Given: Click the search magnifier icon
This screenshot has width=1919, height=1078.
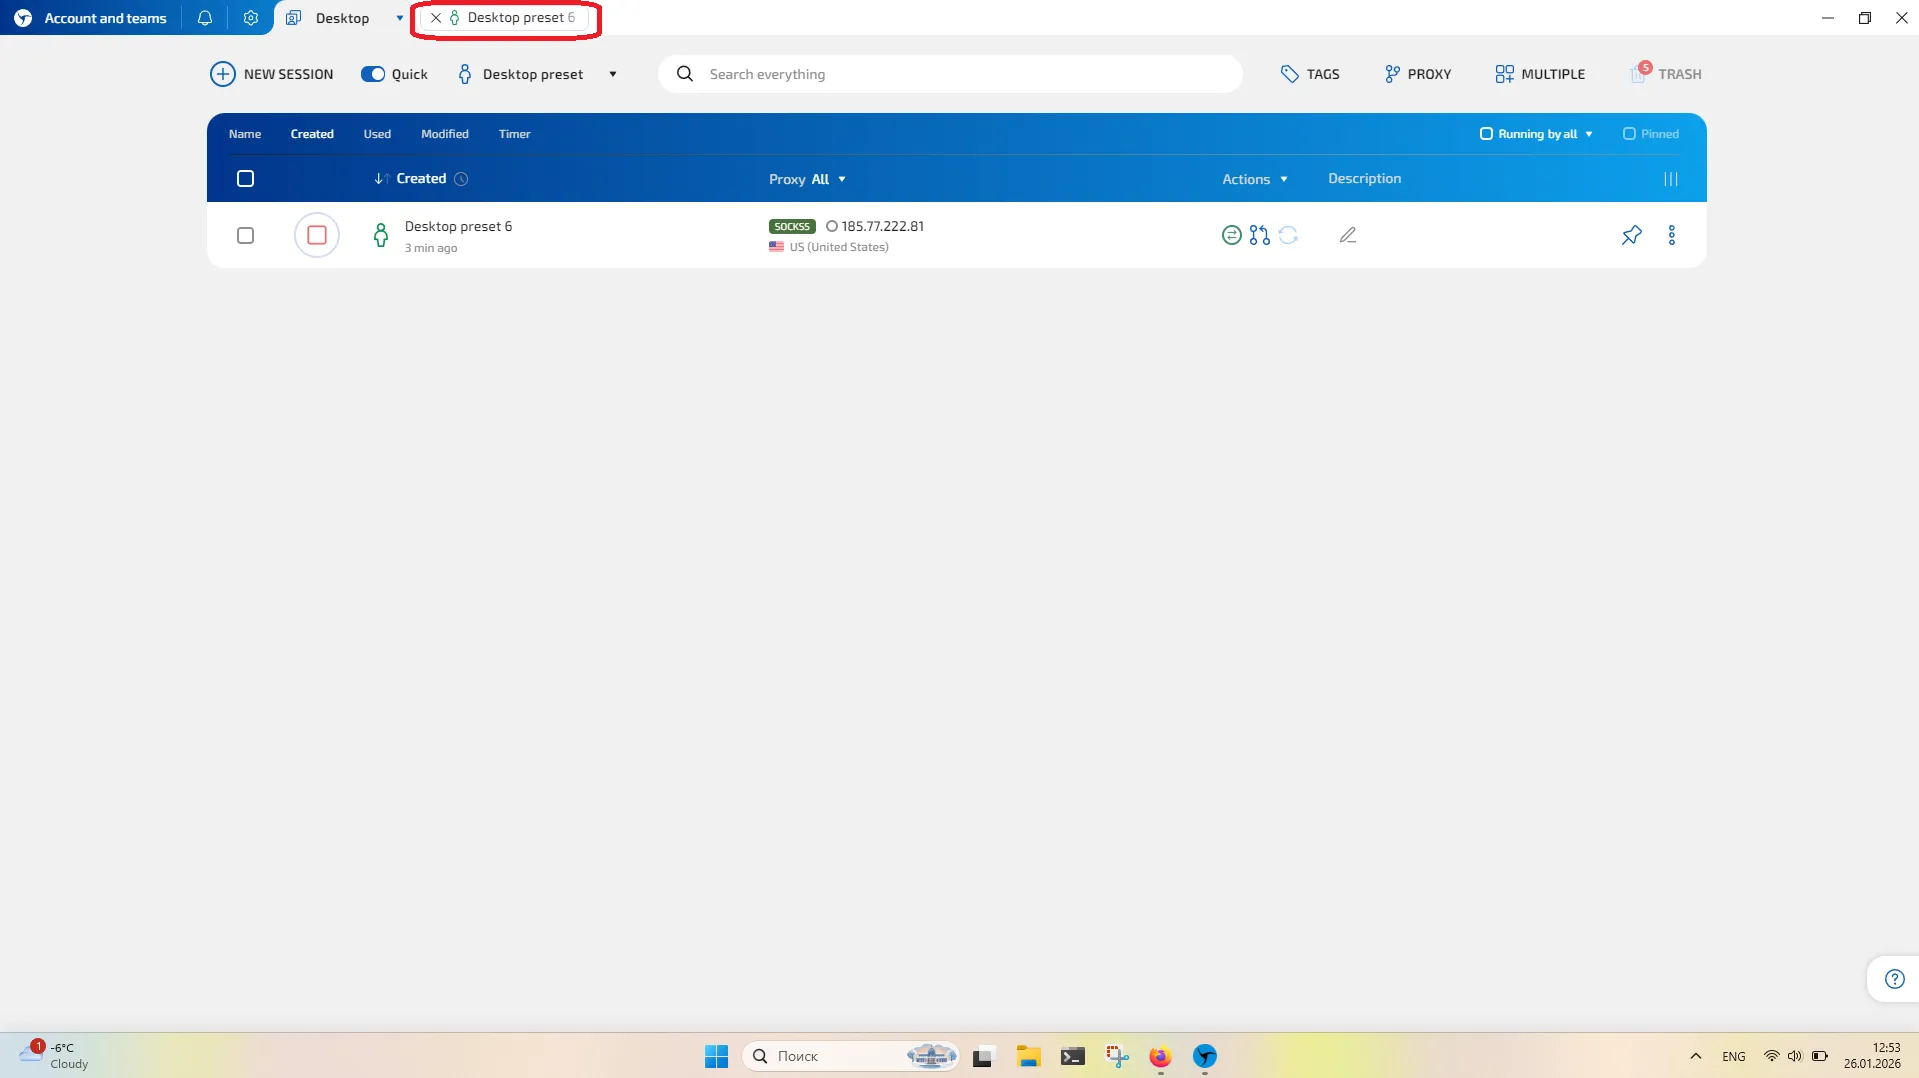Looking at the screenshot, I should pyautogui.click(x=685, y=74).
